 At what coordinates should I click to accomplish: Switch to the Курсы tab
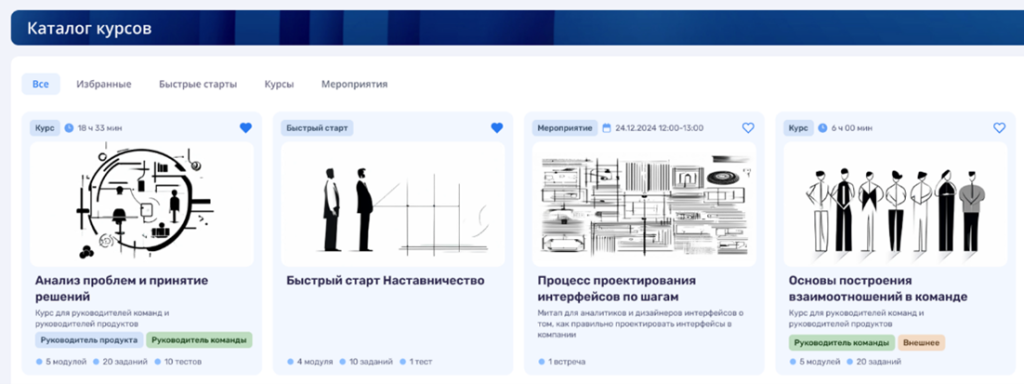(x=279, y=84)
